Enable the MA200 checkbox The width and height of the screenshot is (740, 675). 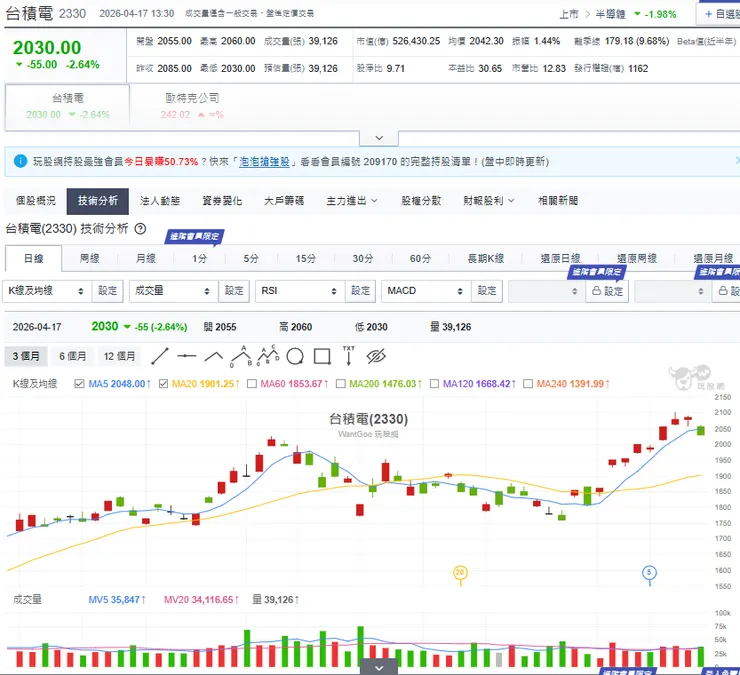(x=340, y=384)
